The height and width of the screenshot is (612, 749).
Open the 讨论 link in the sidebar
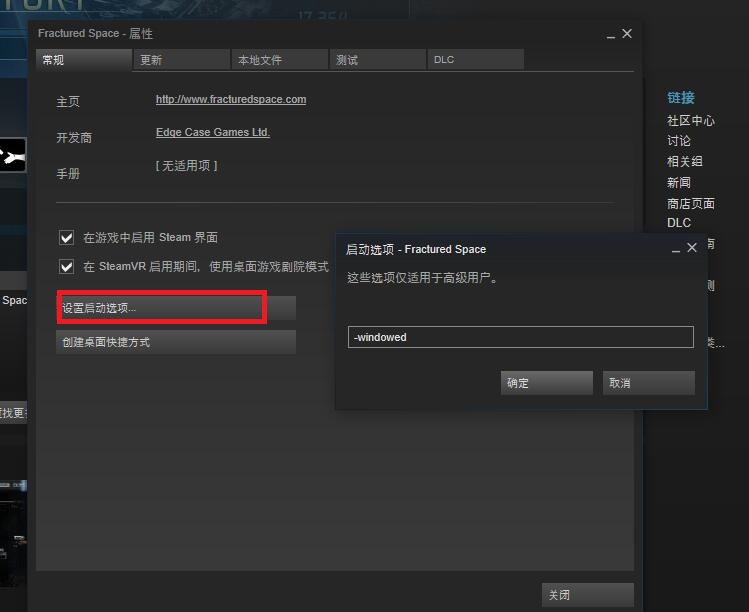pos(679,141)
